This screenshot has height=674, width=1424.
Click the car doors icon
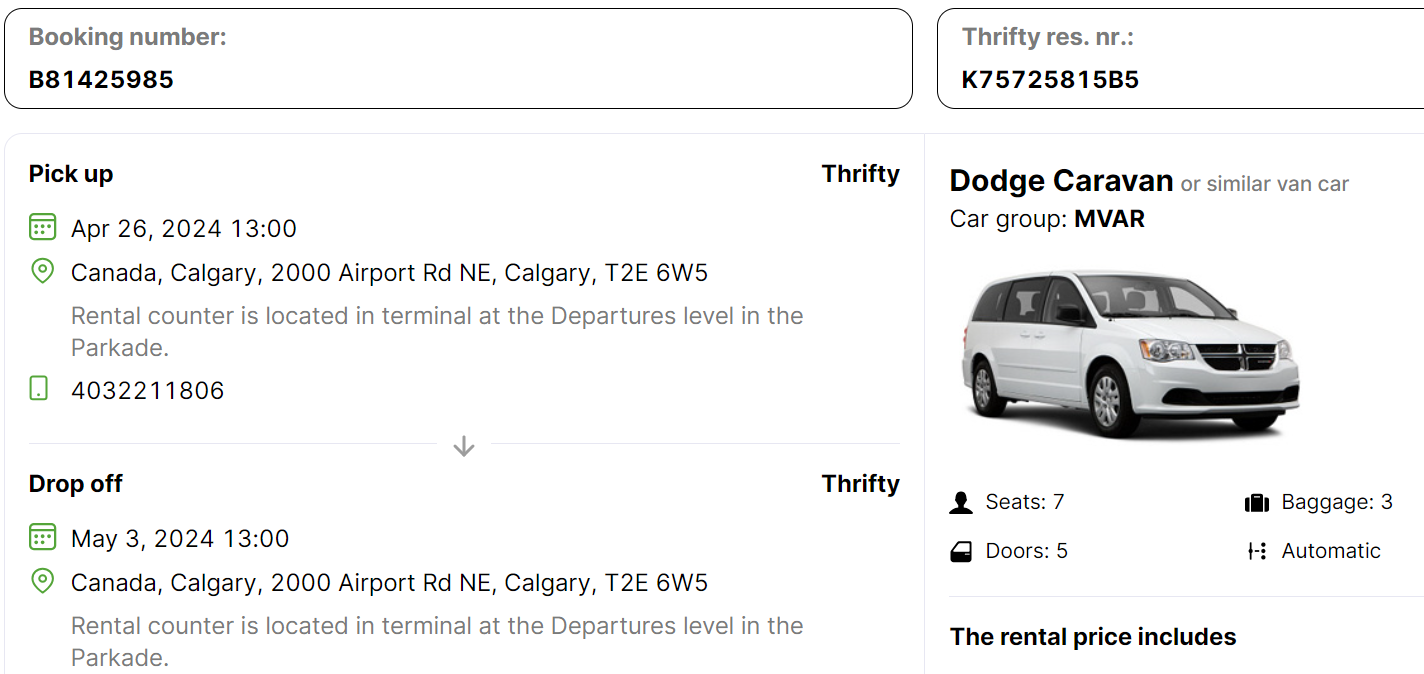coord(961,551)
